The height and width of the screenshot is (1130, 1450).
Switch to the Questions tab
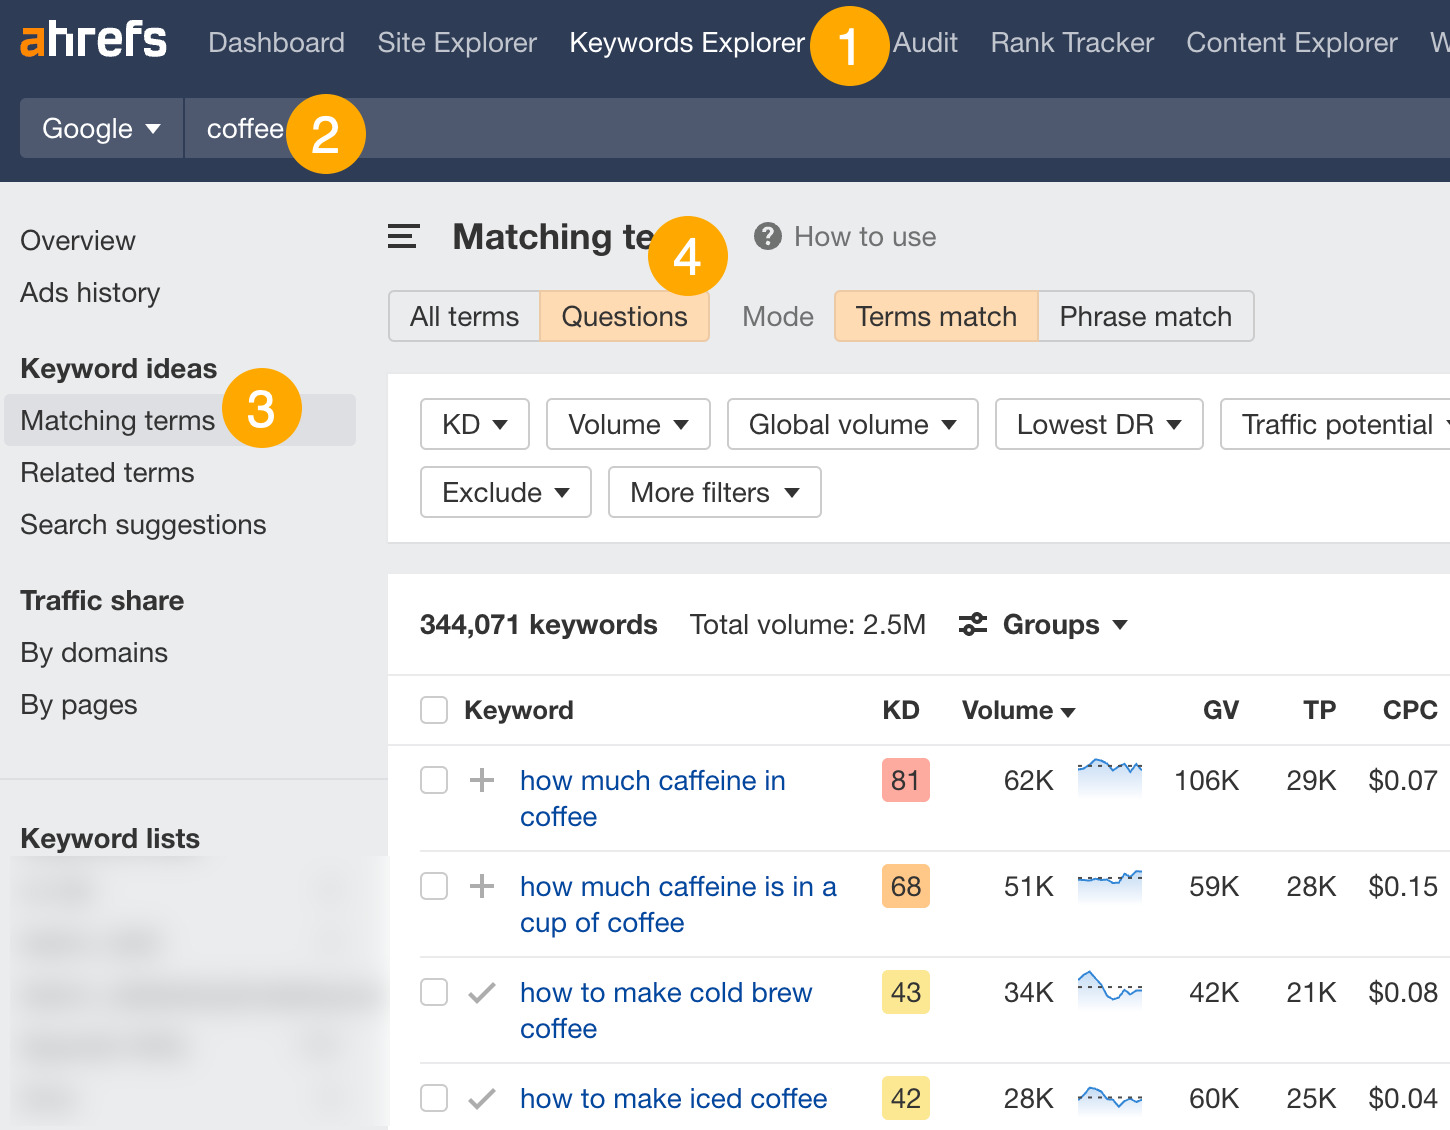click(x=624, y=316)
